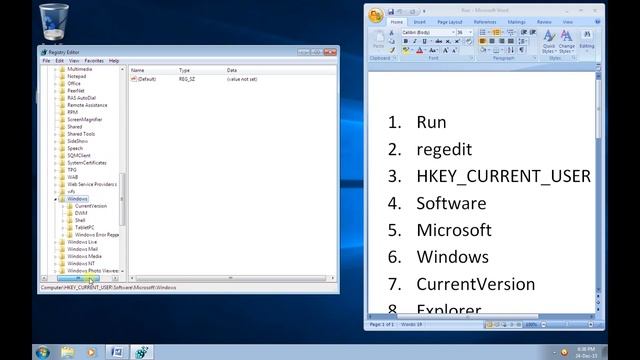Click the Office button in Word
Viewport: 640px width, 360px height.
coord(376,16)
